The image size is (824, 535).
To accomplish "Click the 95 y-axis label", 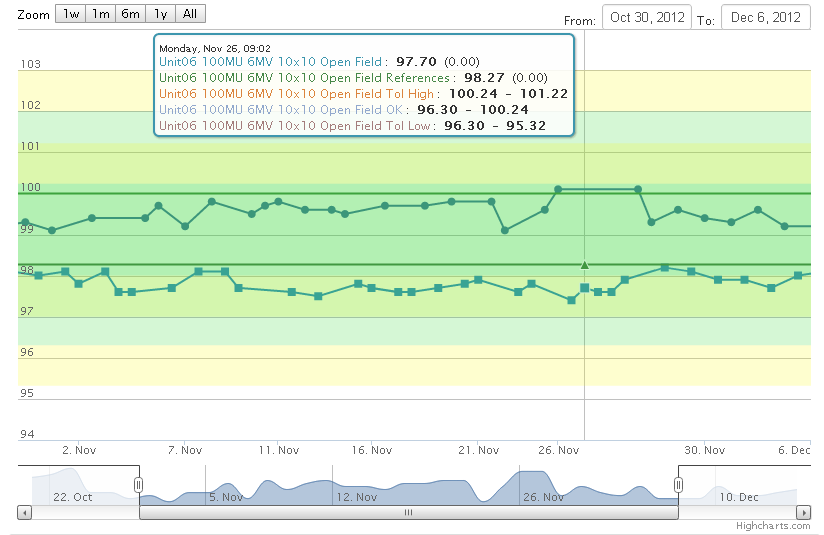I will pos(27,393).
